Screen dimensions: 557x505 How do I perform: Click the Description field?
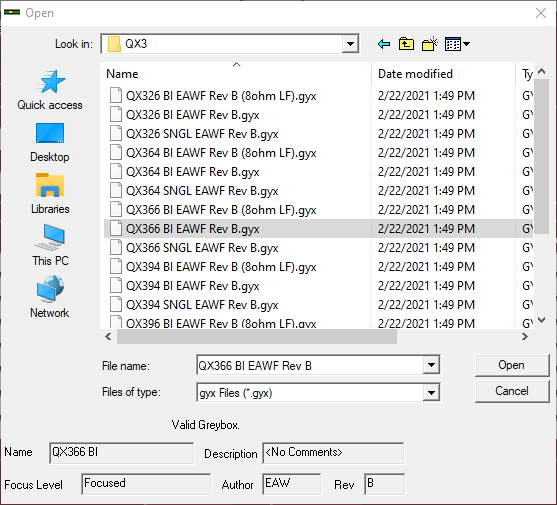(x=333, y=453)
